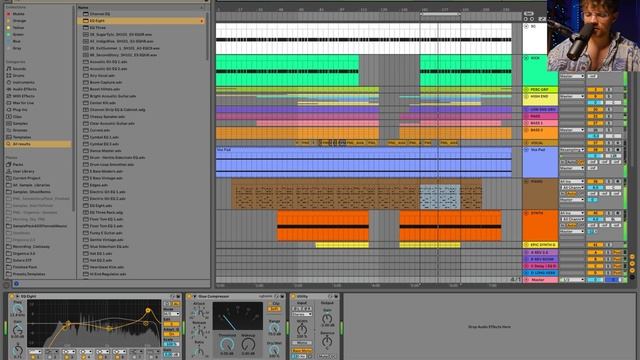The width and height of the screenshot is (640, 360).
Task: Select the highest EQ Eight filter node on the curve
Action: (148, 311)
